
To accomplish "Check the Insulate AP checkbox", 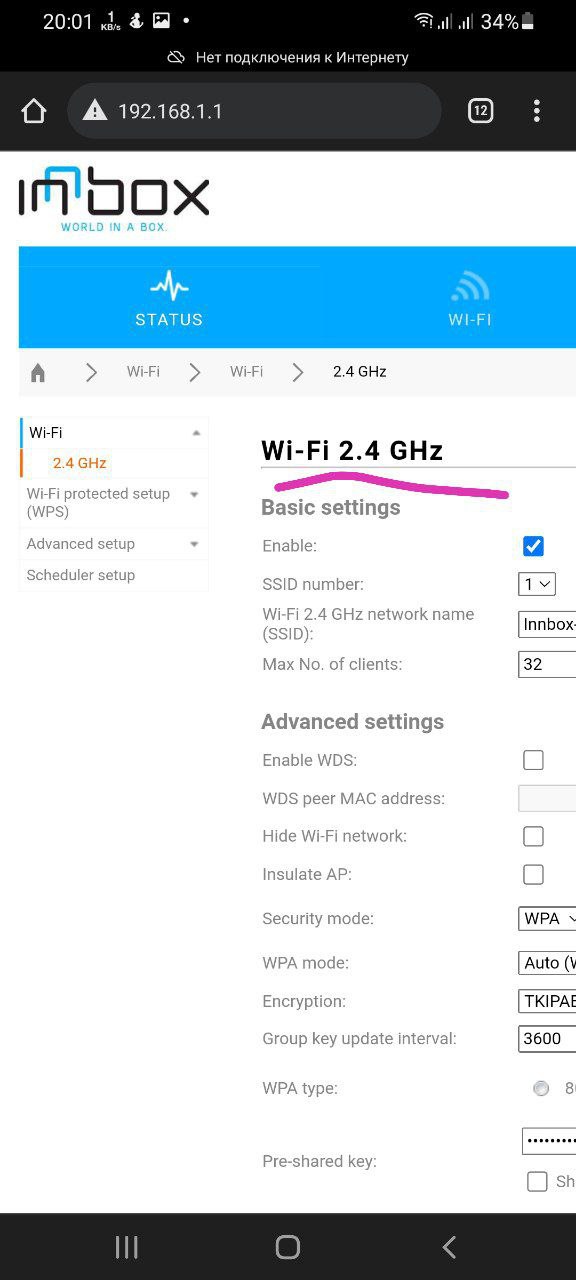I will click(x=534, y=874).
